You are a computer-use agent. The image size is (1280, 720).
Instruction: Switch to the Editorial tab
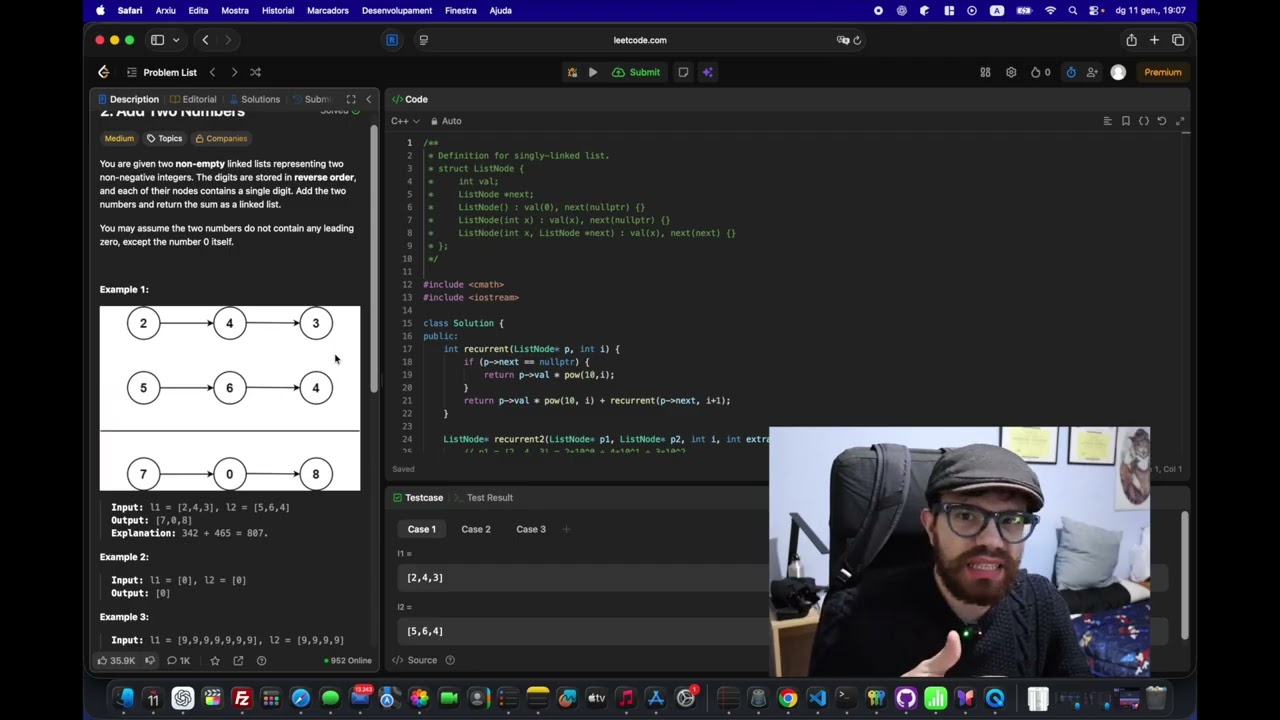[193, 99]
